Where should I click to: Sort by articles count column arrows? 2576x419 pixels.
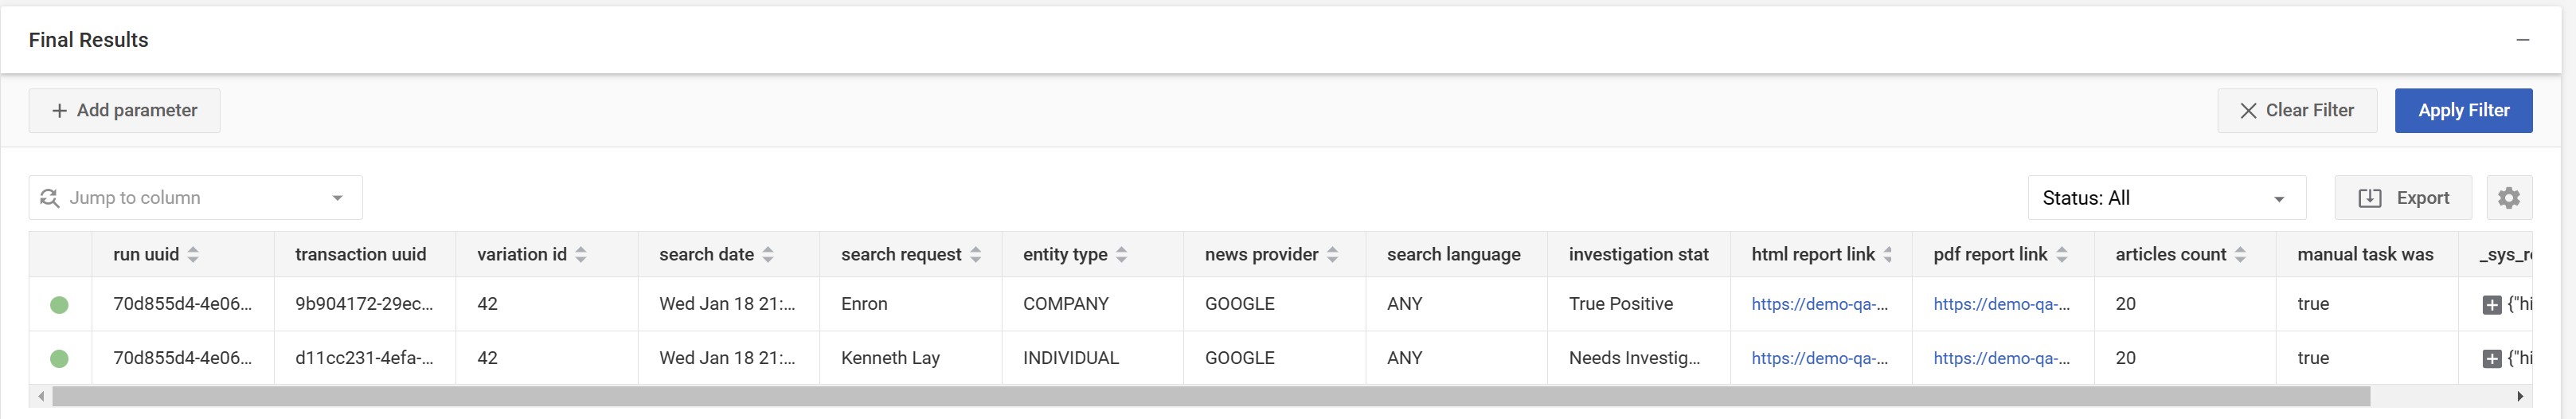(x=2240, y=255)
